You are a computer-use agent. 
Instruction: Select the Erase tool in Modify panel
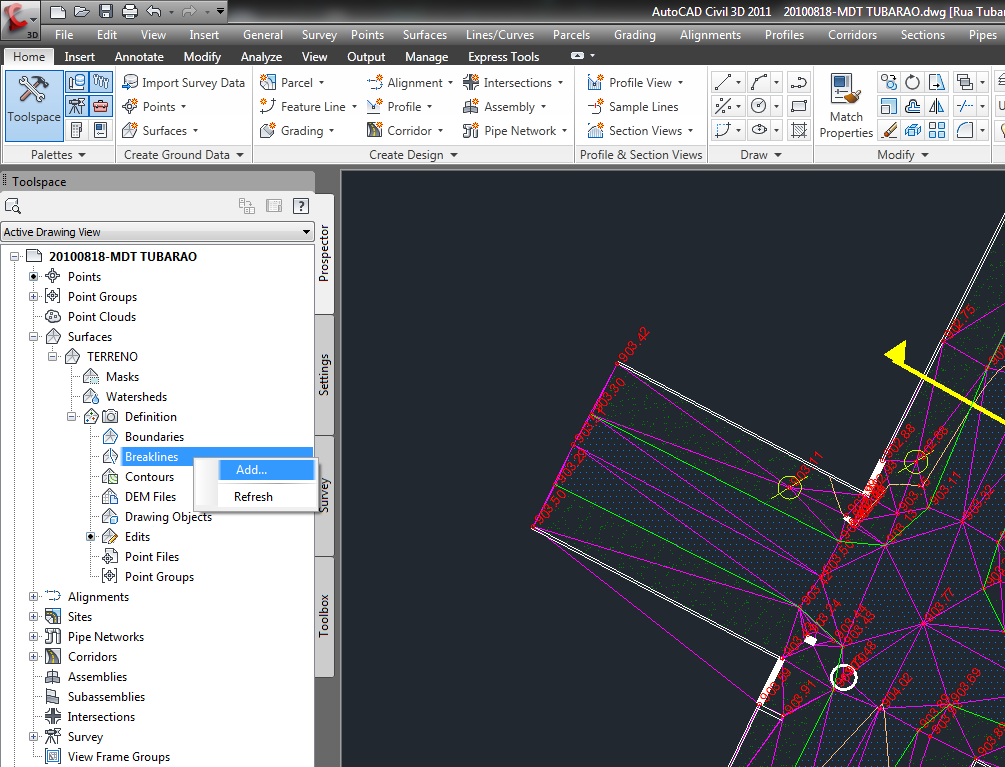pyautogui.click(x=888, y=130)
